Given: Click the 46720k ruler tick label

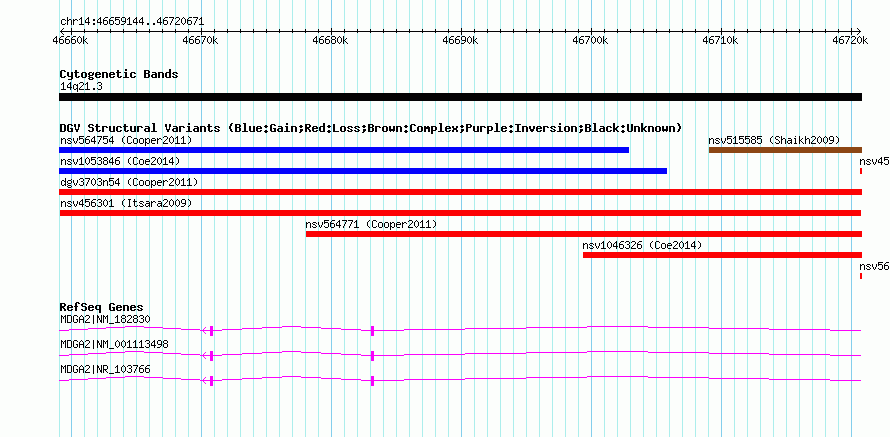Looking at the screenshot, I should tap(851, 40).
